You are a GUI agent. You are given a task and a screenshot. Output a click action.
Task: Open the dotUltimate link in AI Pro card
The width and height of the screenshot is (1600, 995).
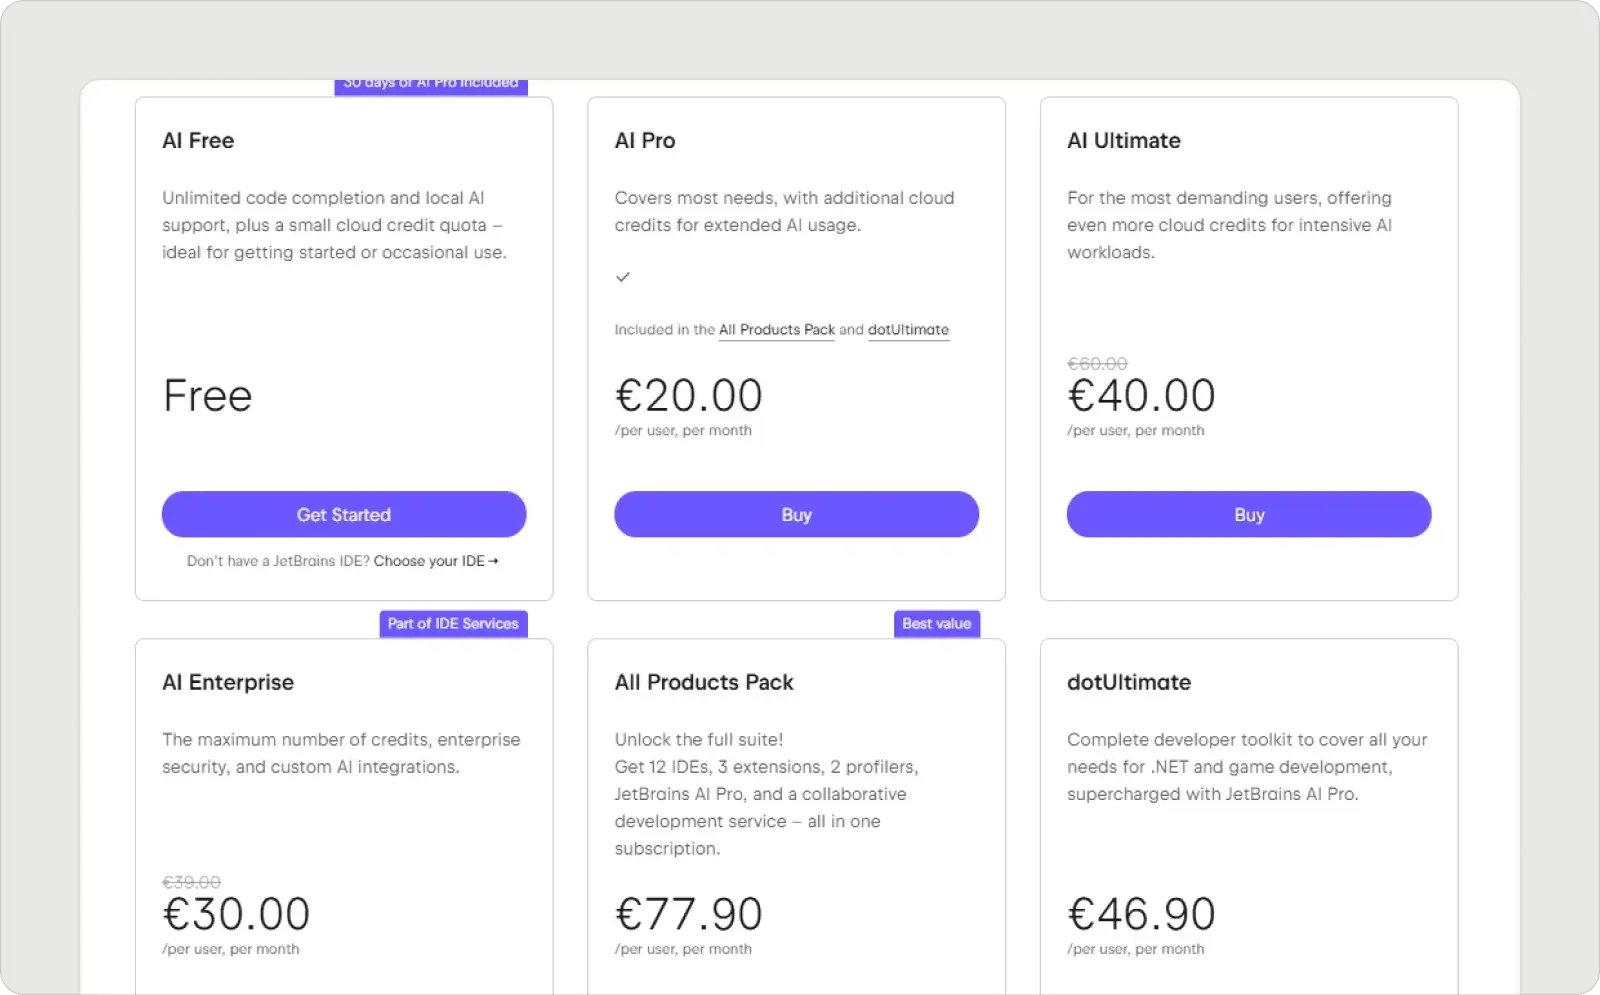908,330
